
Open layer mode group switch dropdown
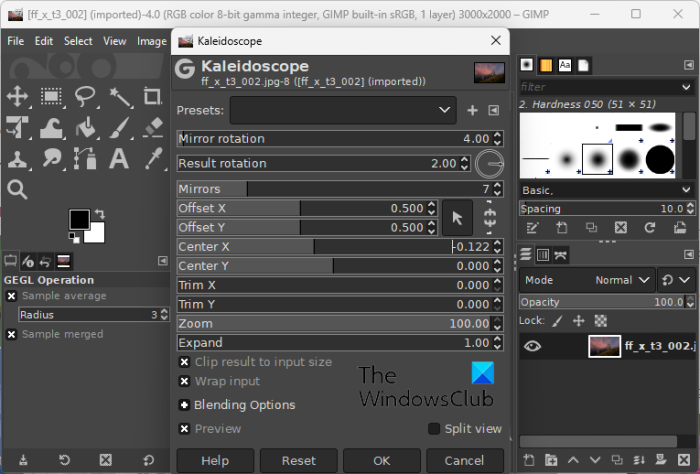tap(675, 280)
